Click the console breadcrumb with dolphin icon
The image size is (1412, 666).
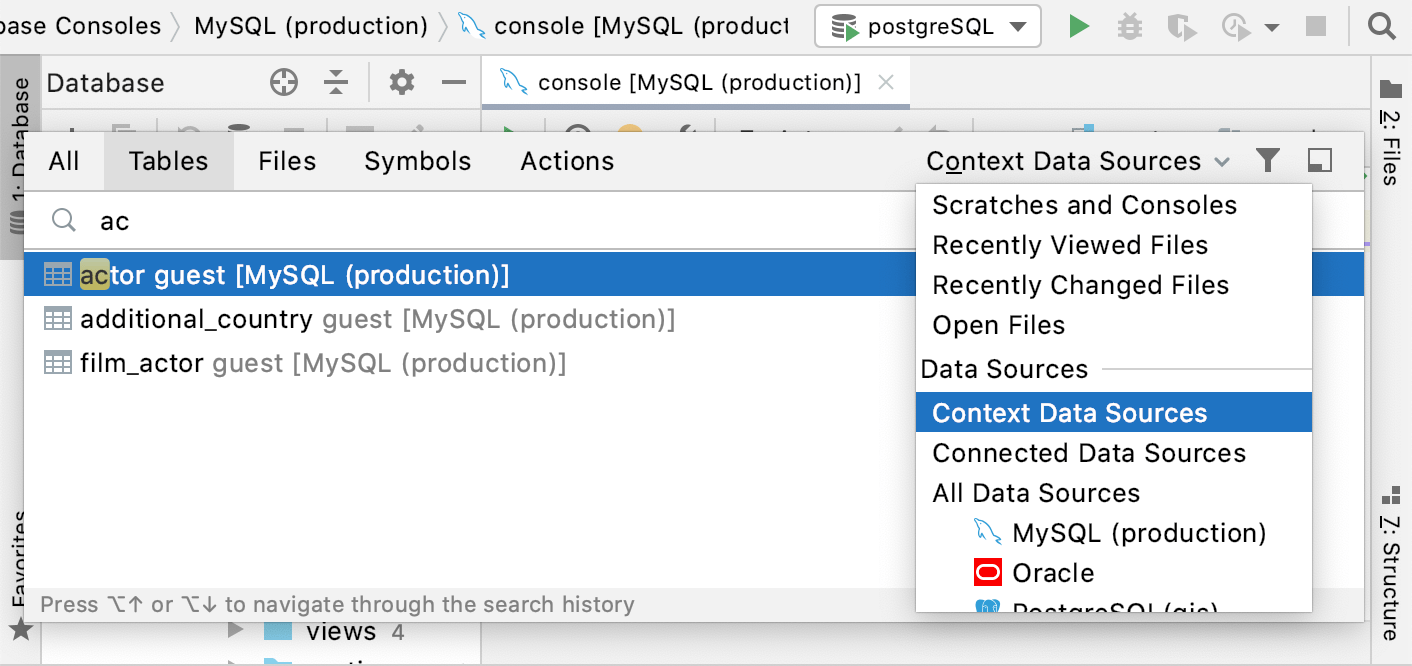[x=623, y=26]
